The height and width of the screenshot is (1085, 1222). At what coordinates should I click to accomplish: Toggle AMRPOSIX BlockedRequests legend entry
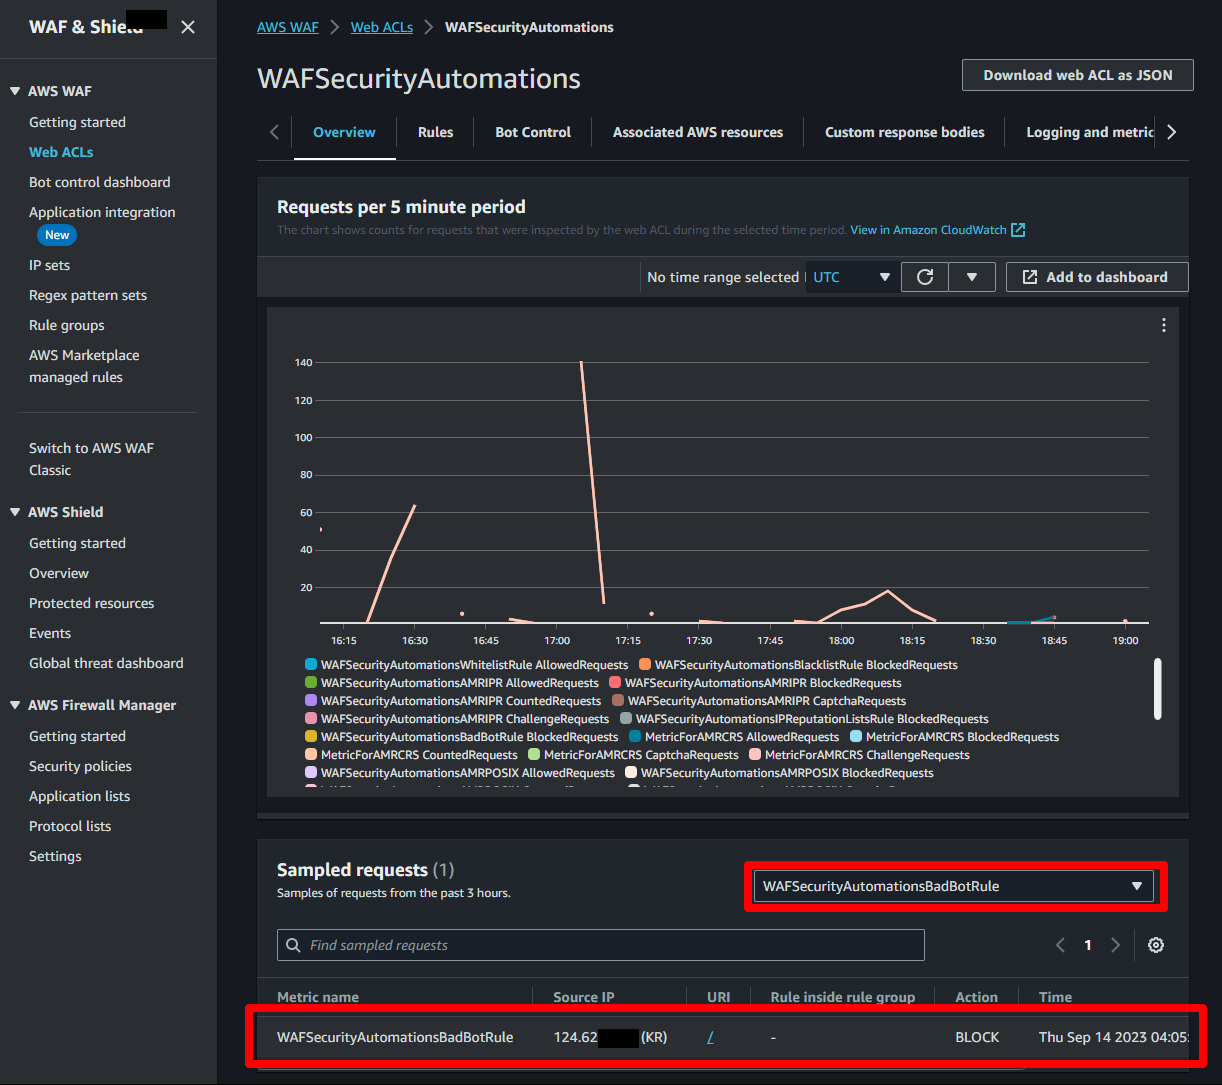click(780, 773)
